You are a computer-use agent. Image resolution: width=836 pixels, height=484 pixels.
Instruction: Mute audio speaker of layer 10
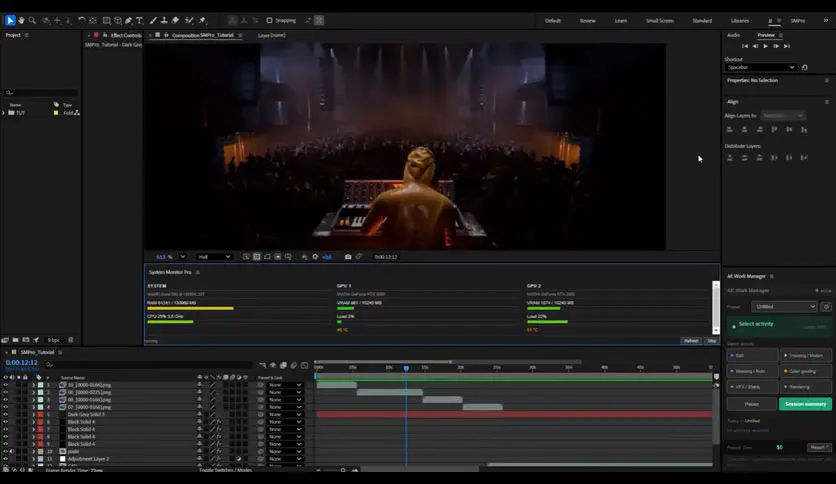pos(12,451)
